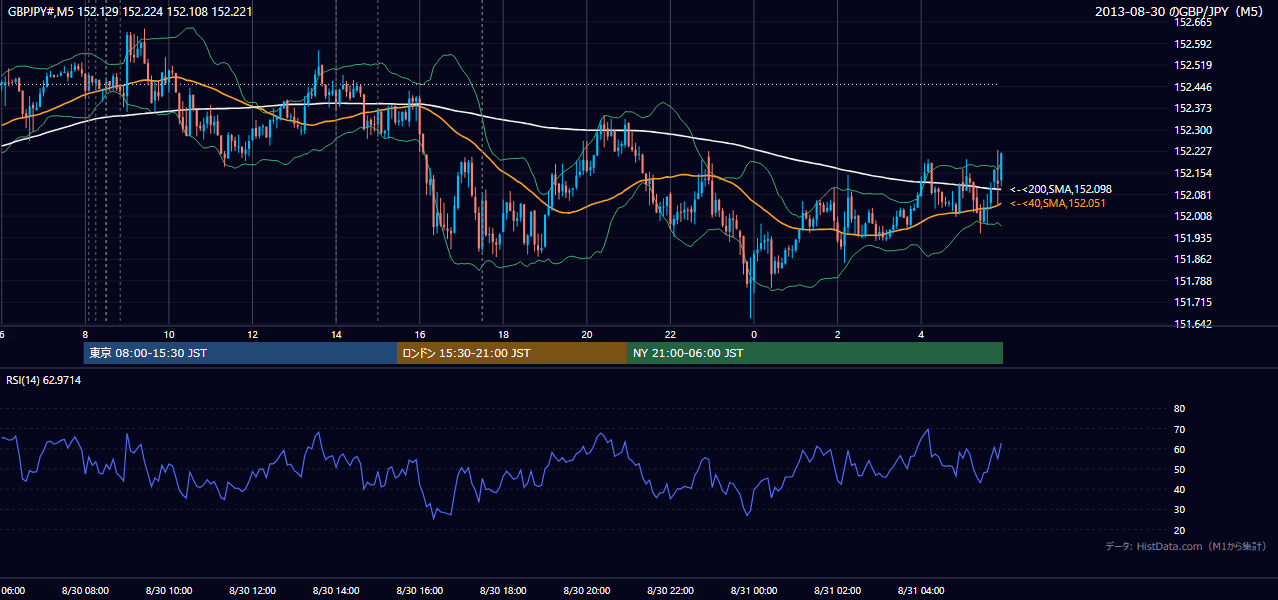This screenshot has width=1278, height=600.
Task: Click the 8/31 00:00 bottom time label
Action: 754,590
